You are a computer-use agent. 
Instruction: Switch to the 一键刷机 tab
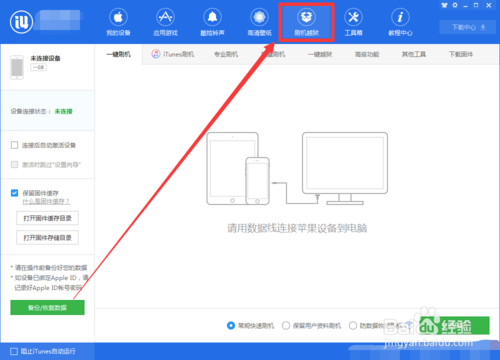[119, 54]
